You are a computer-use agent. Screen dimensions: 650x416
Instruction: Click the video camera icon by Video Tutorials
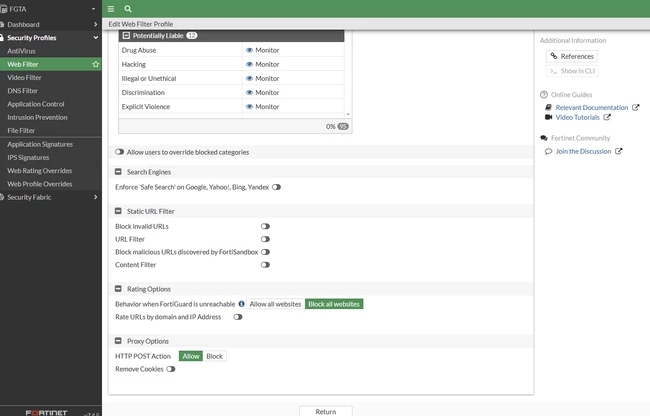point(548,117)
